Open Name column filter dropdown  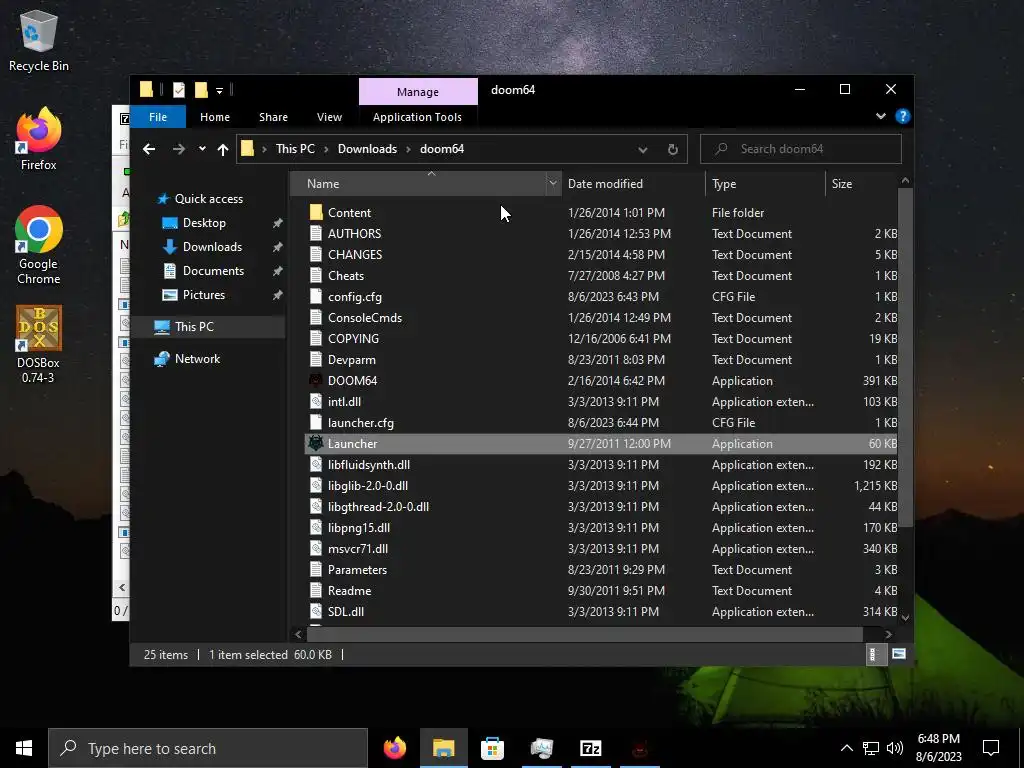pyautogui.click(x=553, y=184)
